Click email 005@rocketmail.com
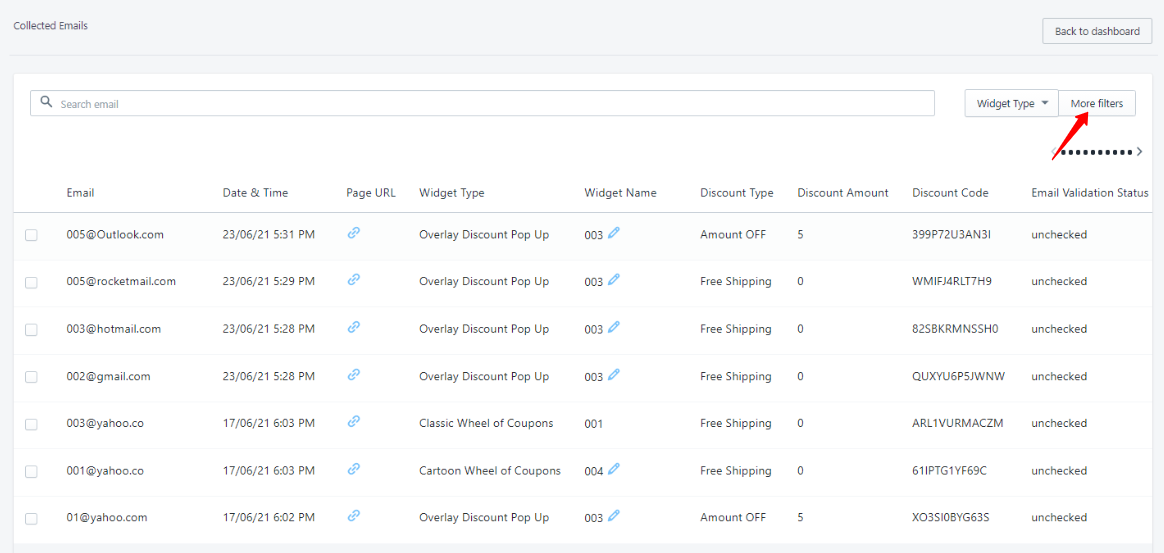 tap(121, 281)
